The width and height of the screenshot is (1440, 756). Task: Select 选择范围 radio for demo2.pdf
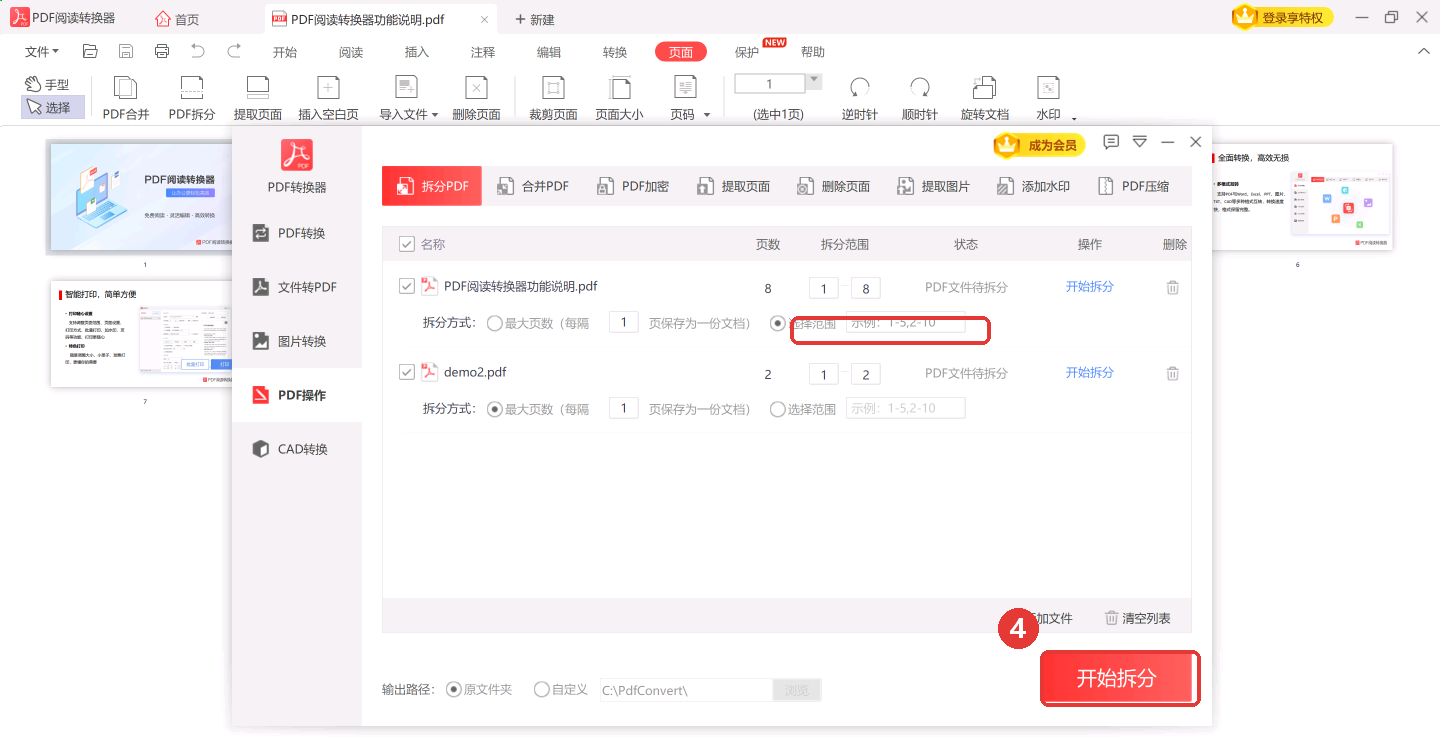point(778,409)
